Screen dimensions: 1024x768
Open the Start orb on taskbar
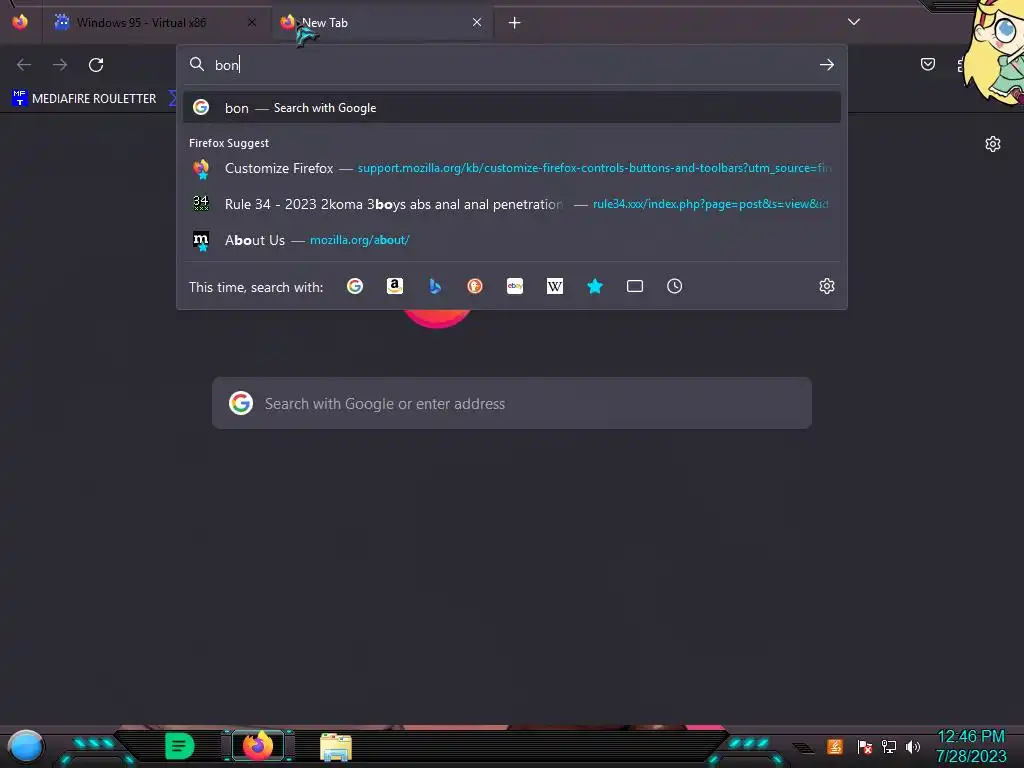click(x=26, y=746)
